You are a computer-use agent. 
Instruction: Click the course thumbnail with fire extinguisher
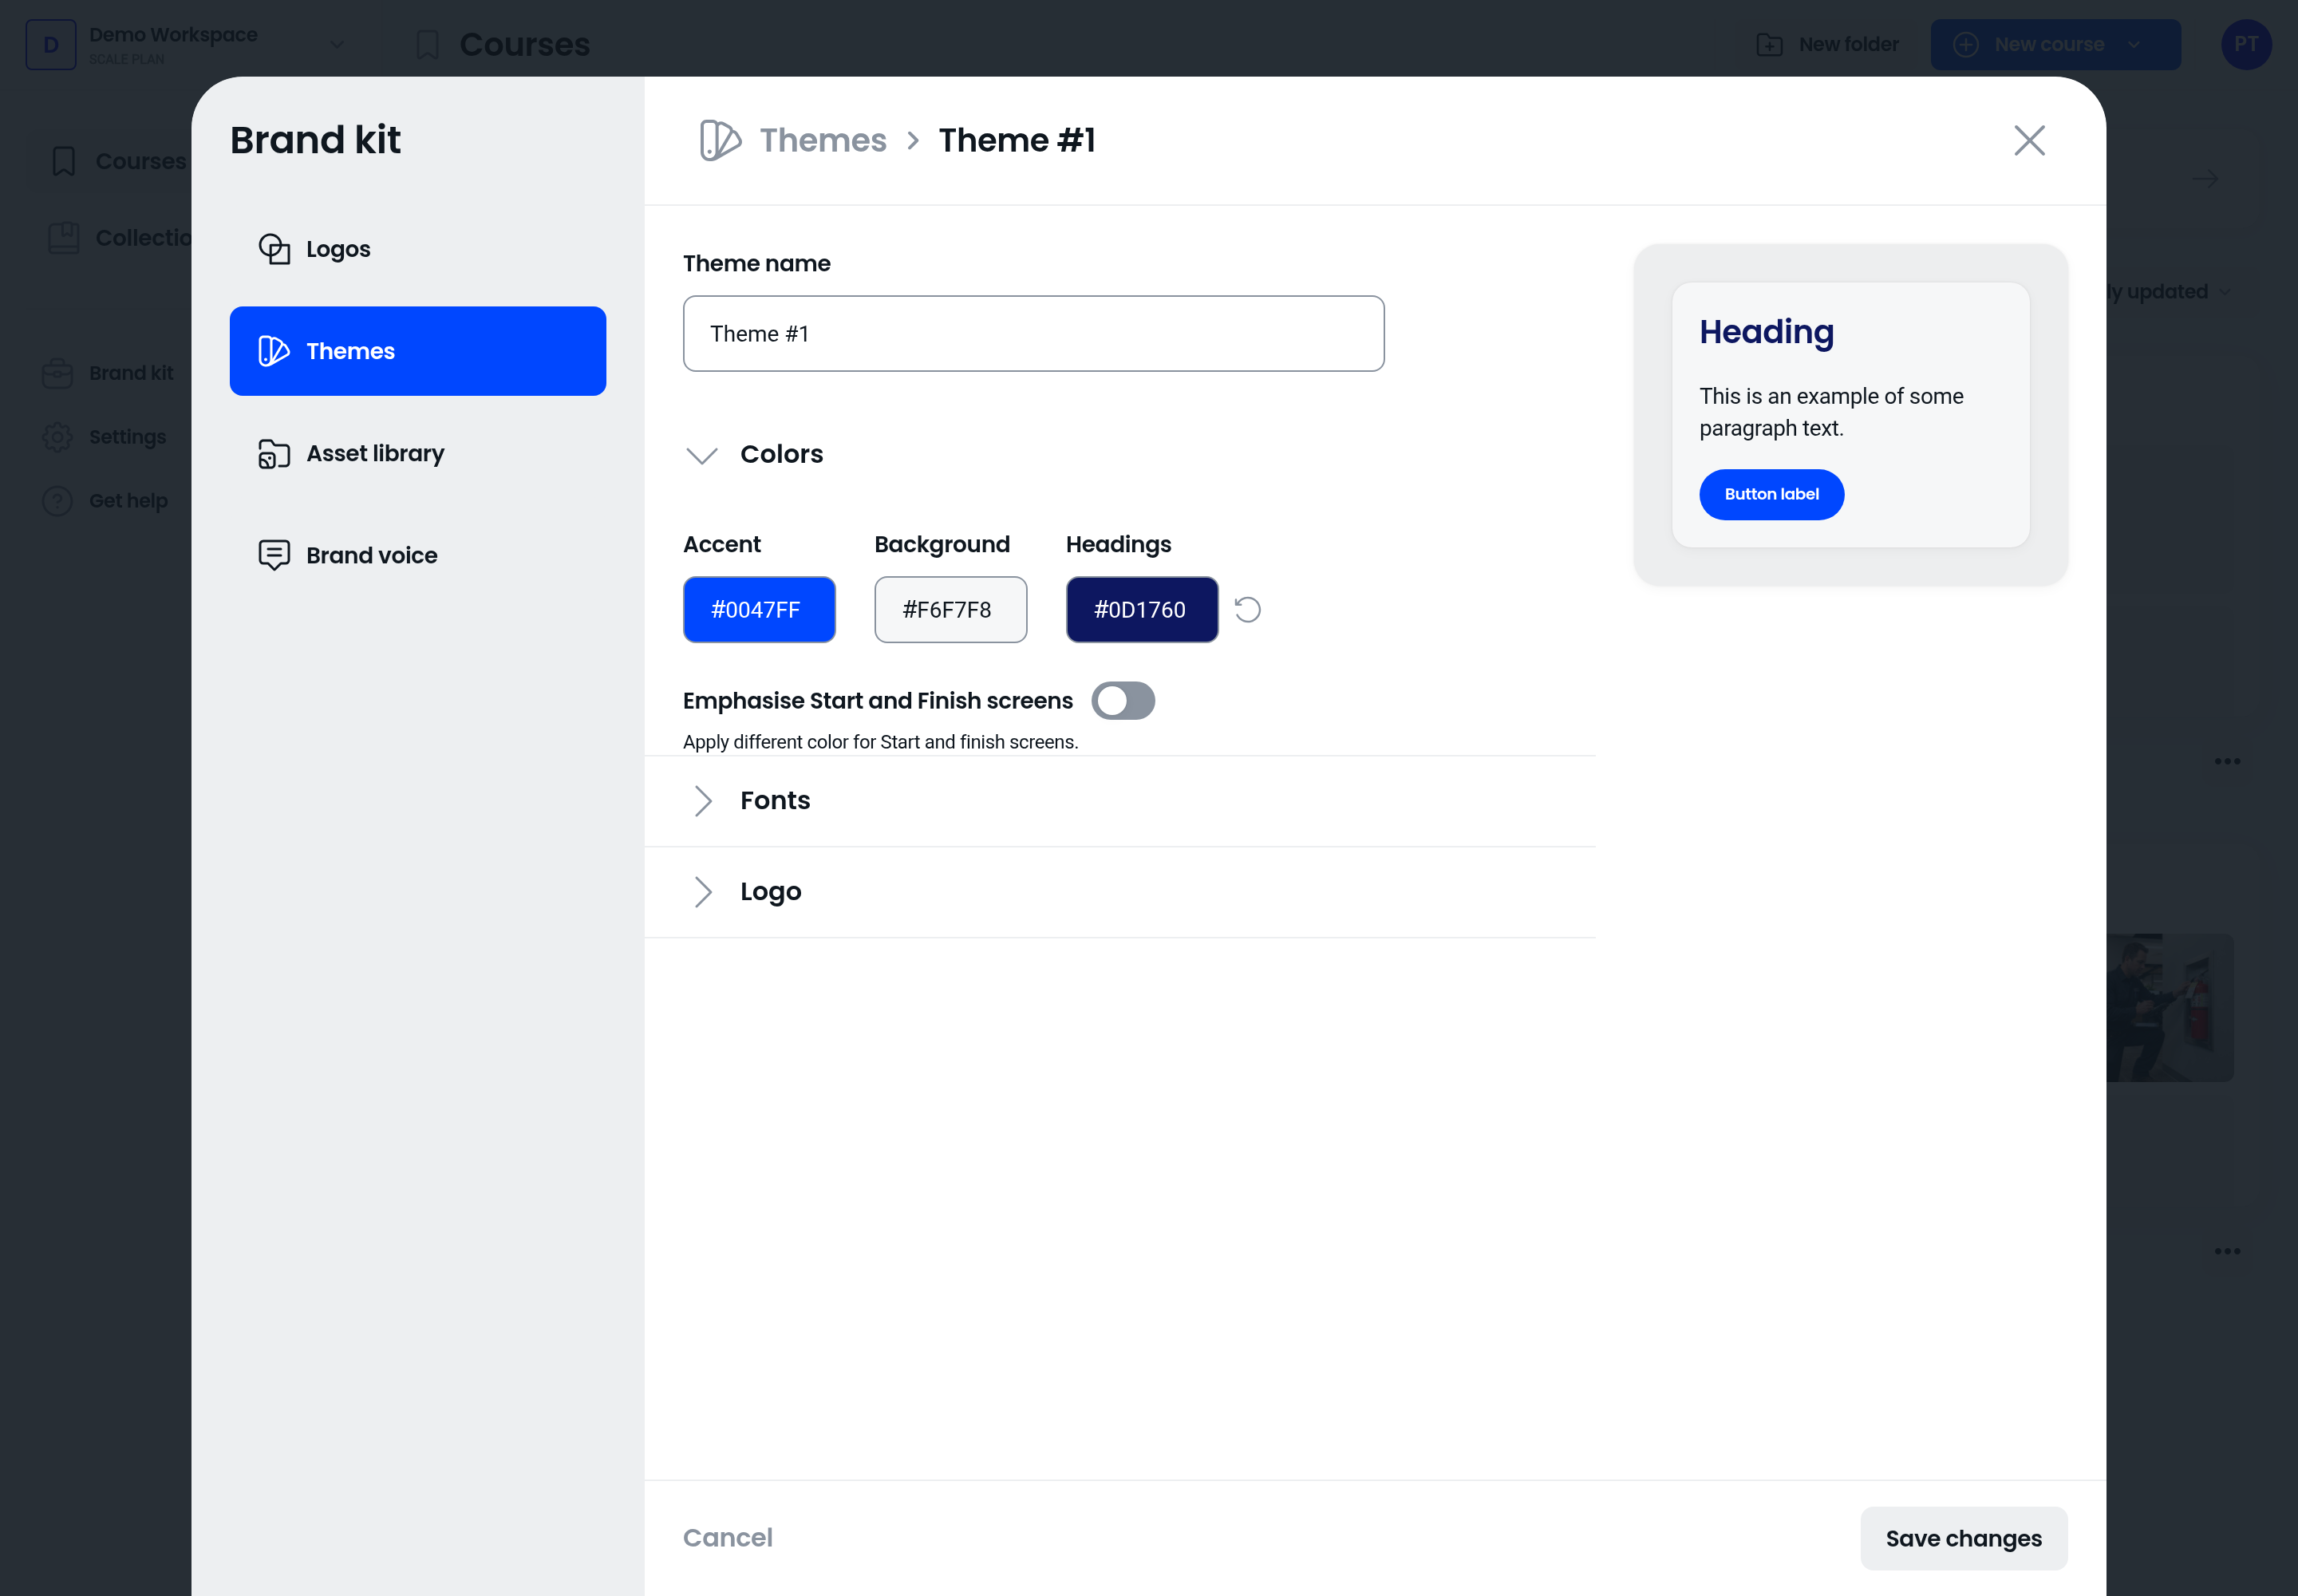2169,1008
